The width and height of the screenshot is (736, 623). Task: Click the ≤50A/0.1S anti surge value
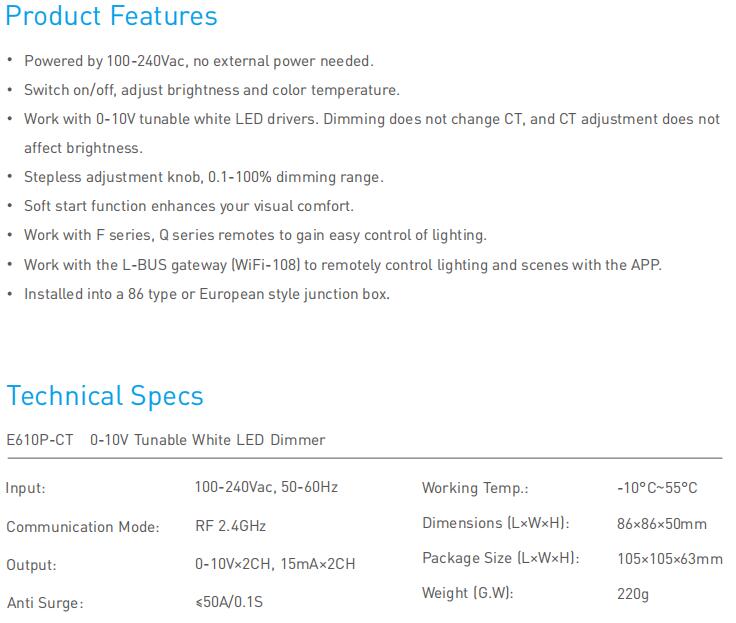coord(229,602)
